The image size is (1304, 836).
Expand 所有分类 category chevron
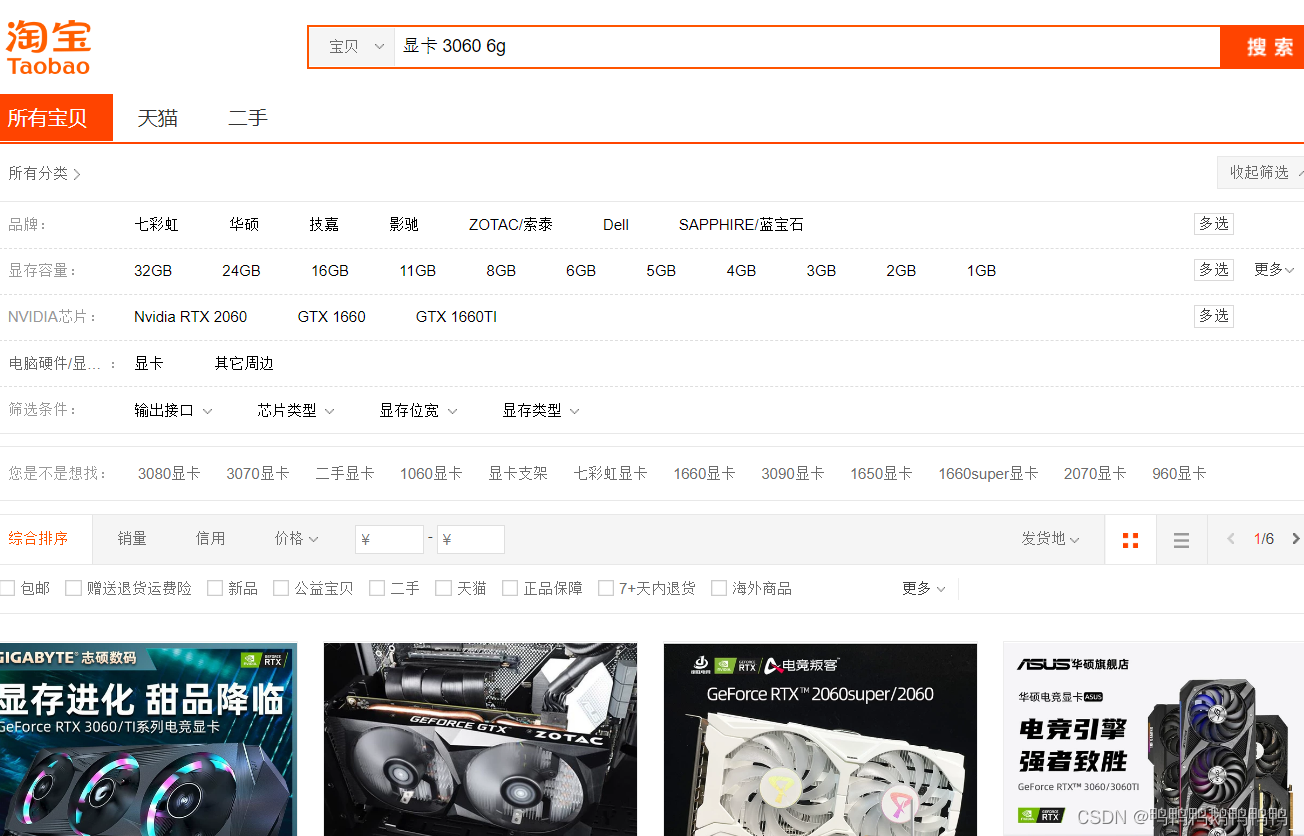point(77,174)
